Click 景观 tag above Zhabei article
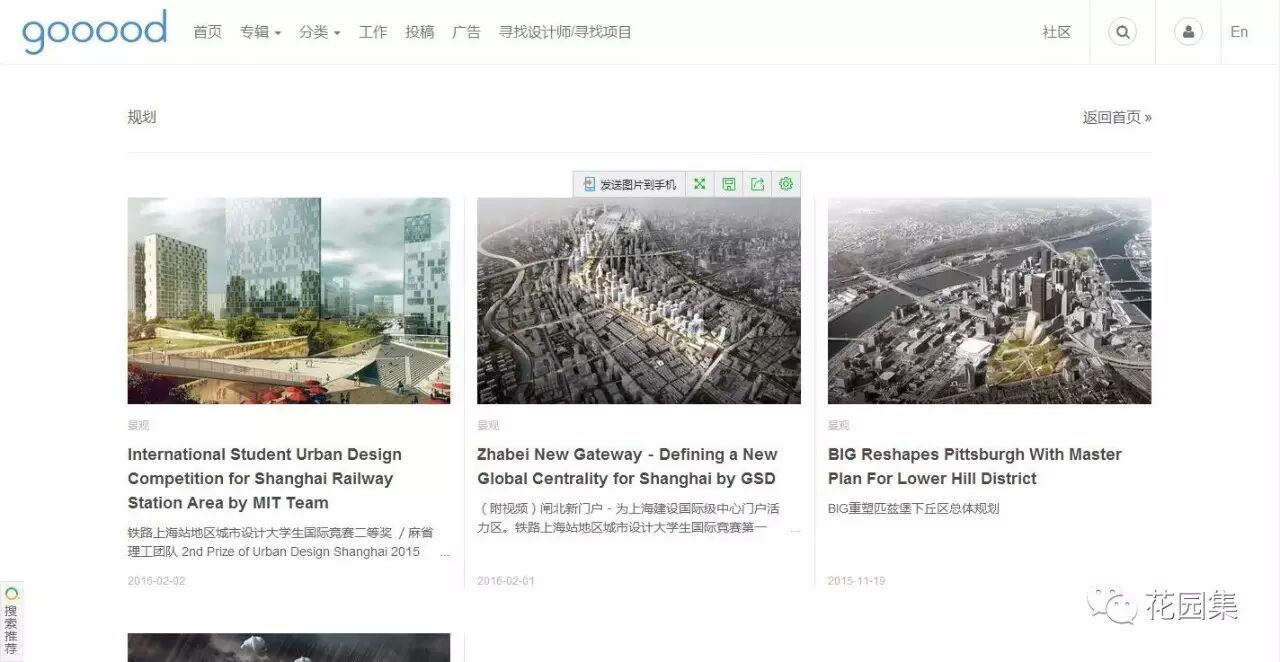1280x662 pixels. [488, 426]
